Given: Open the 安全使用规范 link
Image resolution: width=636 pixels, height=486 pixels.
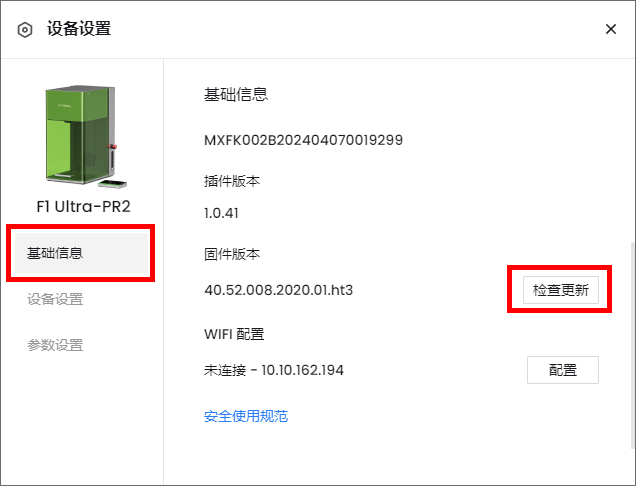Looking at the screenshot, I should point(246,416).
